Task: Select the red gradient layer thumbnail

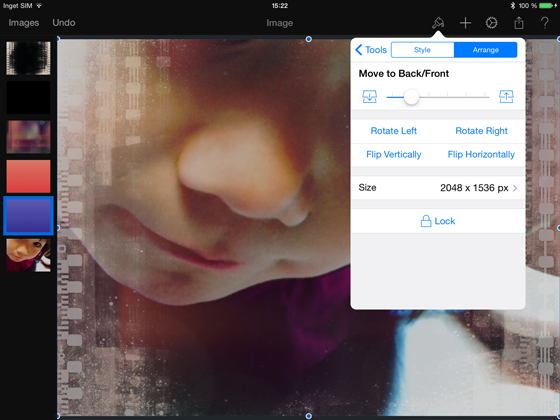Action: click(x=28, y=176)
